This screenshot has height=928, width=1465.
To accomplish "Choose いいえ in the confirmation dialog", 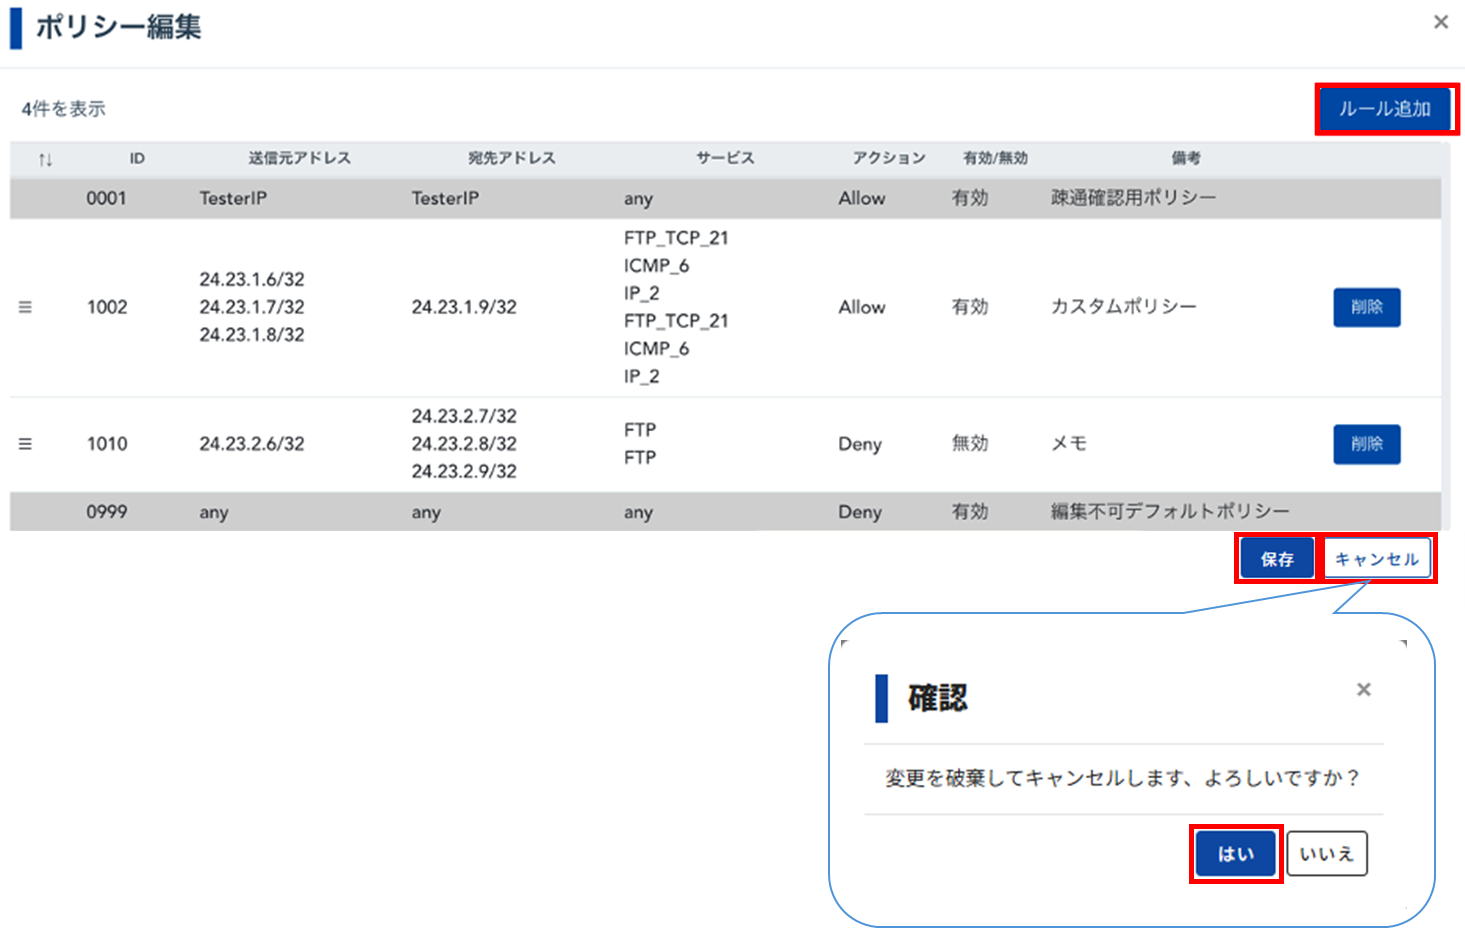I will tap(1326, 854).
